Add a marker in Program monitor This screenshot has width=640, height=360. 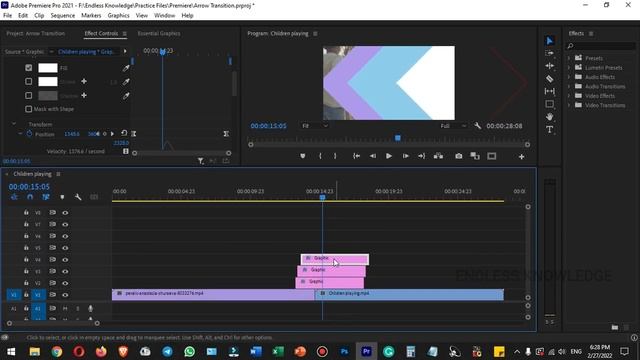[x=302, y=156]
